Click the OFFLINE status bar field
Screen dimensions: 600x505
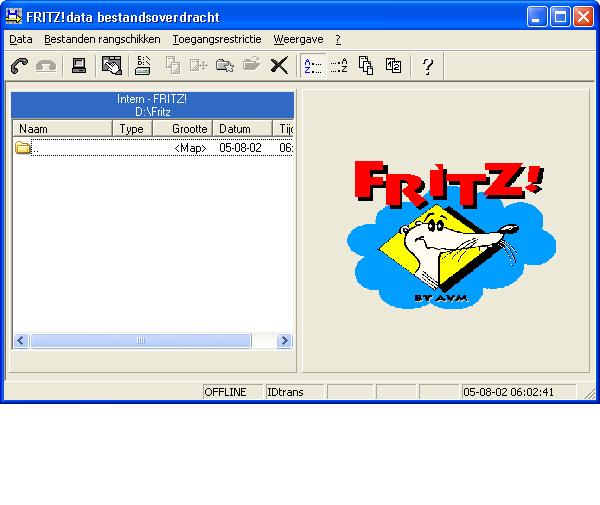tap(233, 392)
